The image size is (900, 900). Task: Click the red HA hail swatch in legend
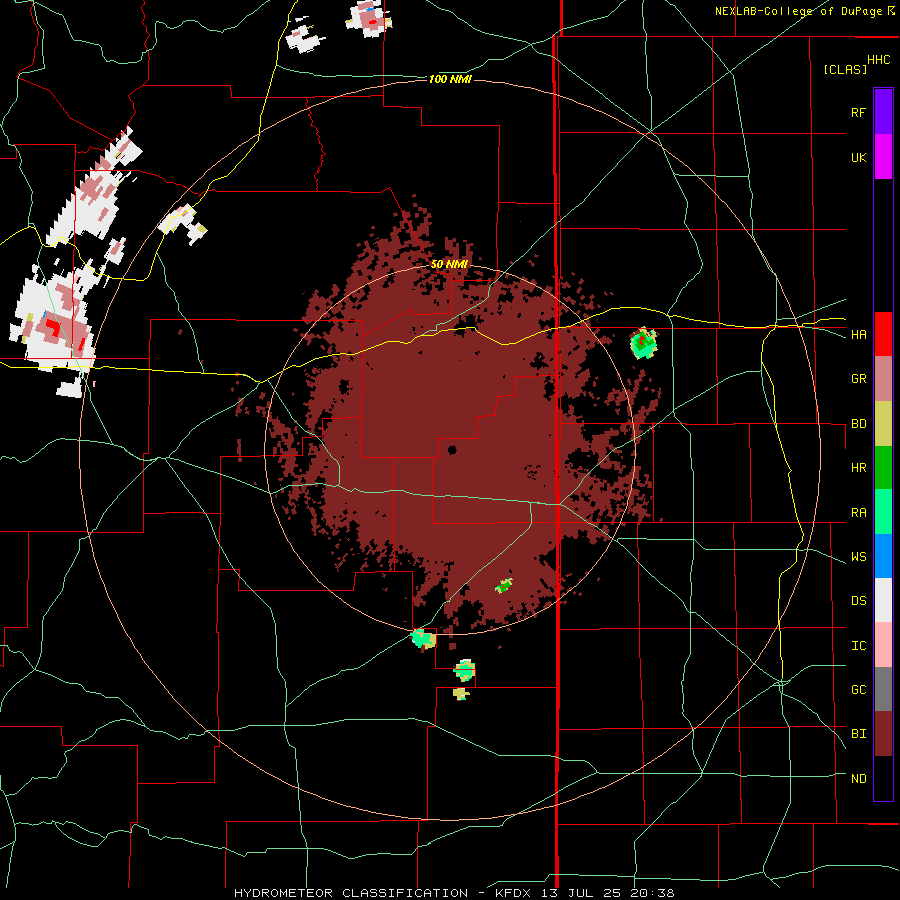(883, 334)
